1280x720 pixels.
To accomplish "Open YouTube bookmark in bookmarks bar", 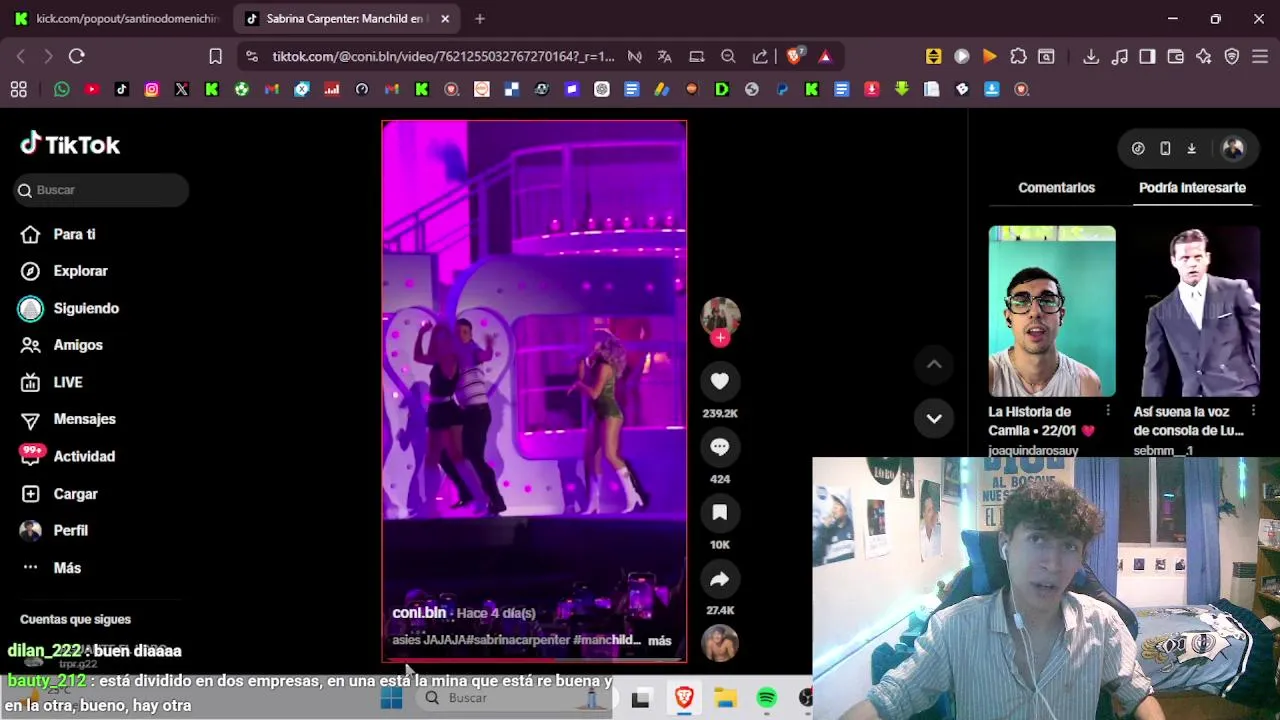I will 92,89.
